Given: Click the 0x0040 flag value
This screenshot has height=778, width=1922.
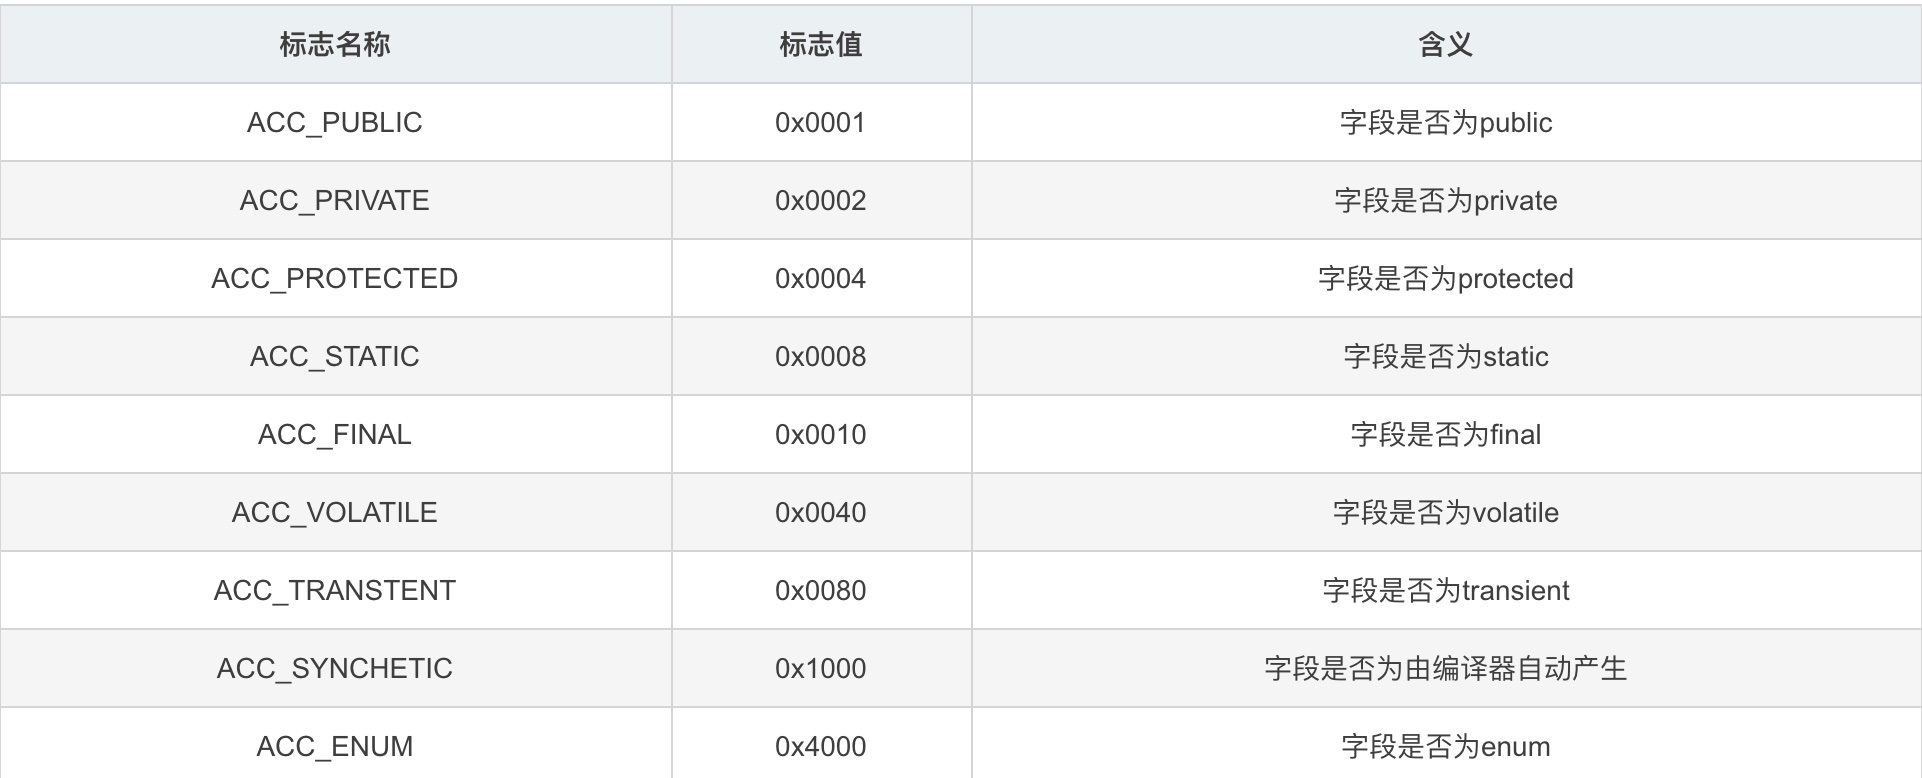Looking at the screenshot, I should pyautogui.click(x=821, y=512).
